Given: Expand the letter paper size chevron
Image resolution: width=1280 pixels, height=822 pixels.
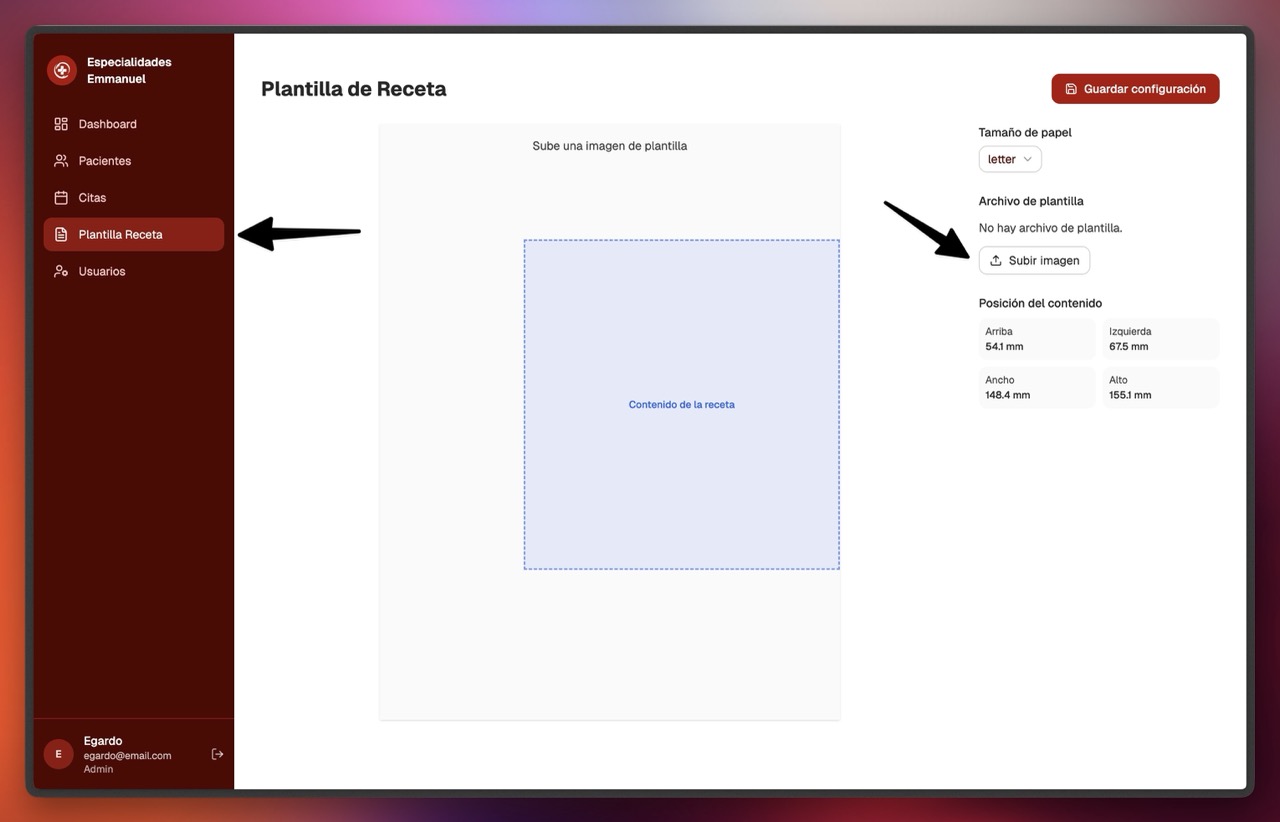Looking at the screenshot, I should pyautogui.click(x=1028, y=160).
